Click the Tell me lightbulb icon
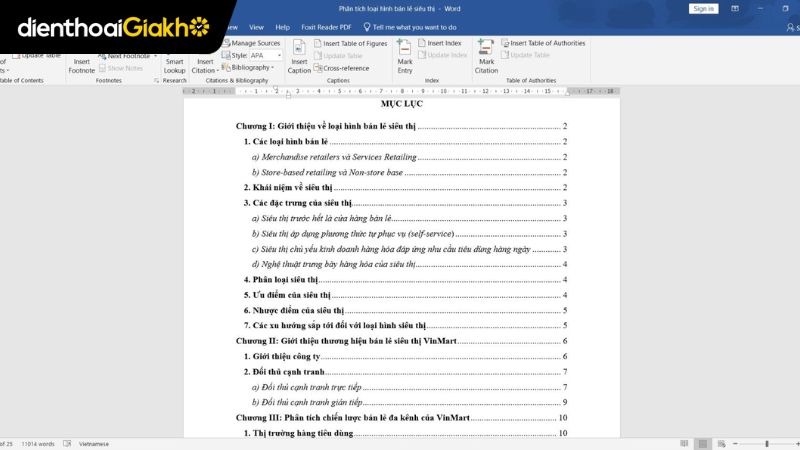The image size is (800, 450). coord(366,27)
